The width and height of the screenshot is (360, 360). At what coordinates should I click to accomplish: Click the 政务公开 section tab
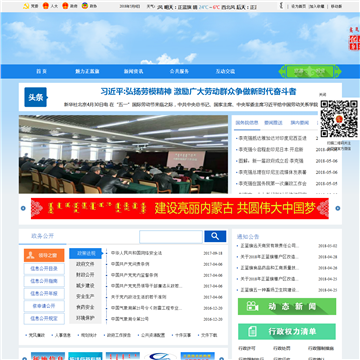(42, 236)
